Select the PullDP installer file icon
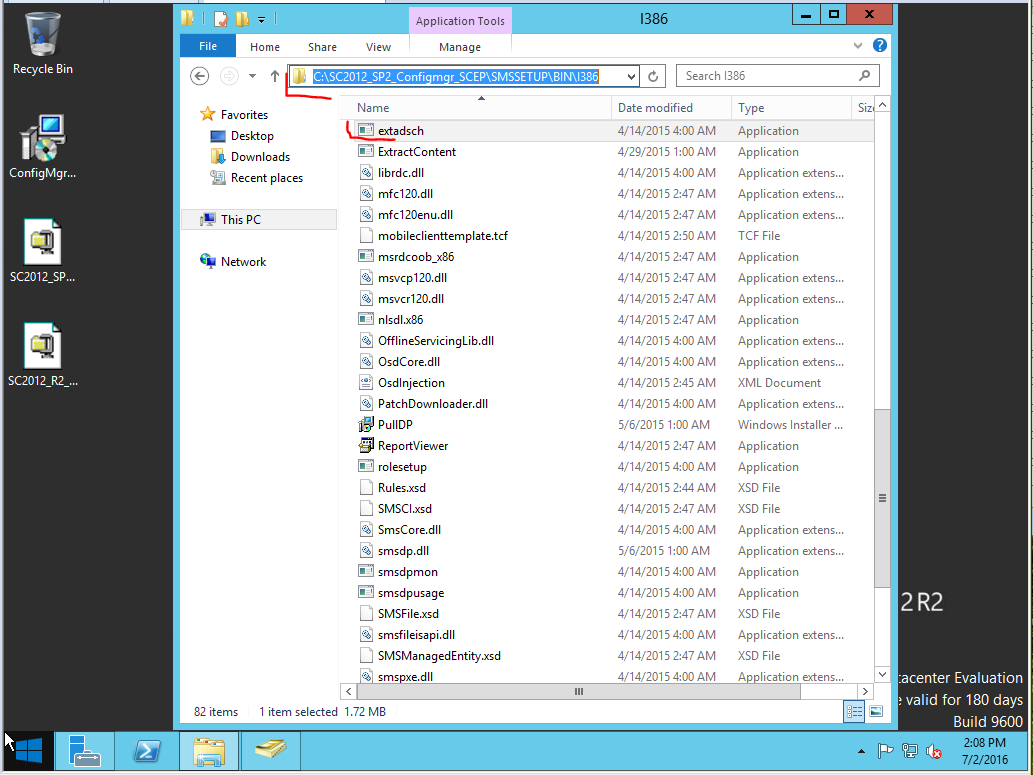Viewport: 1033px width, 775px height. point(366,425)
